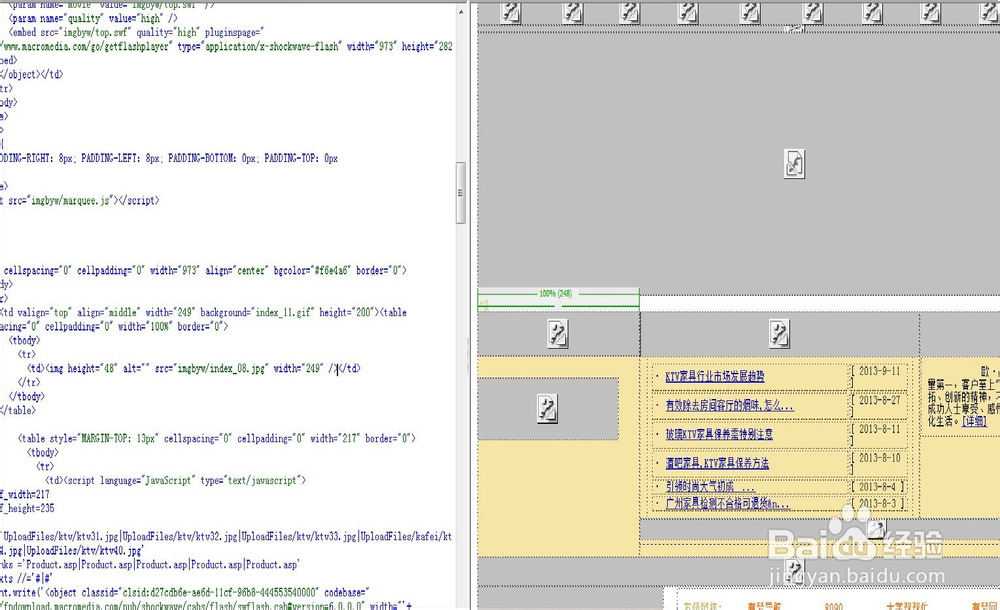Click the link 玻璃KTV家具保养需特别注意
Viewport: 1000px width, 610px height.
[719, 434]
